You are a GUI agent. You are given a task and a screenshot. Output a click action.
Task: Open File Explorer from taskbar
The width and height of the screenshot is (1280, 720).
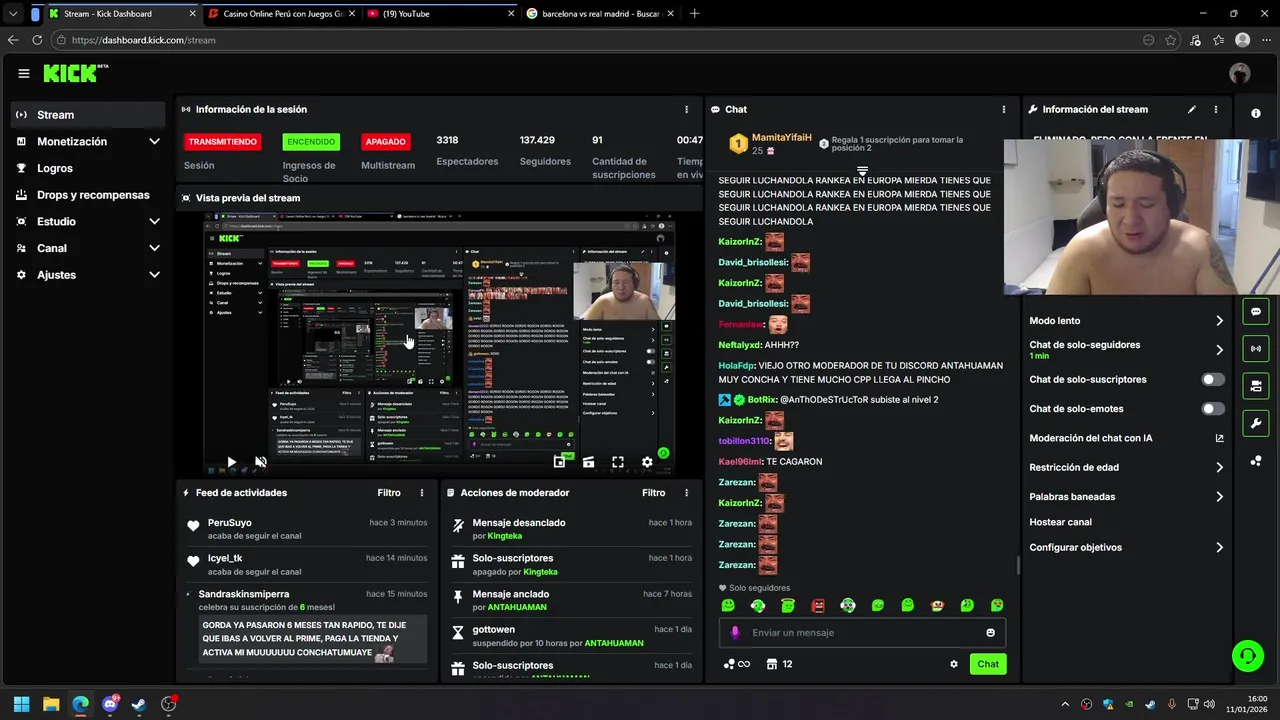coord(51,704)
